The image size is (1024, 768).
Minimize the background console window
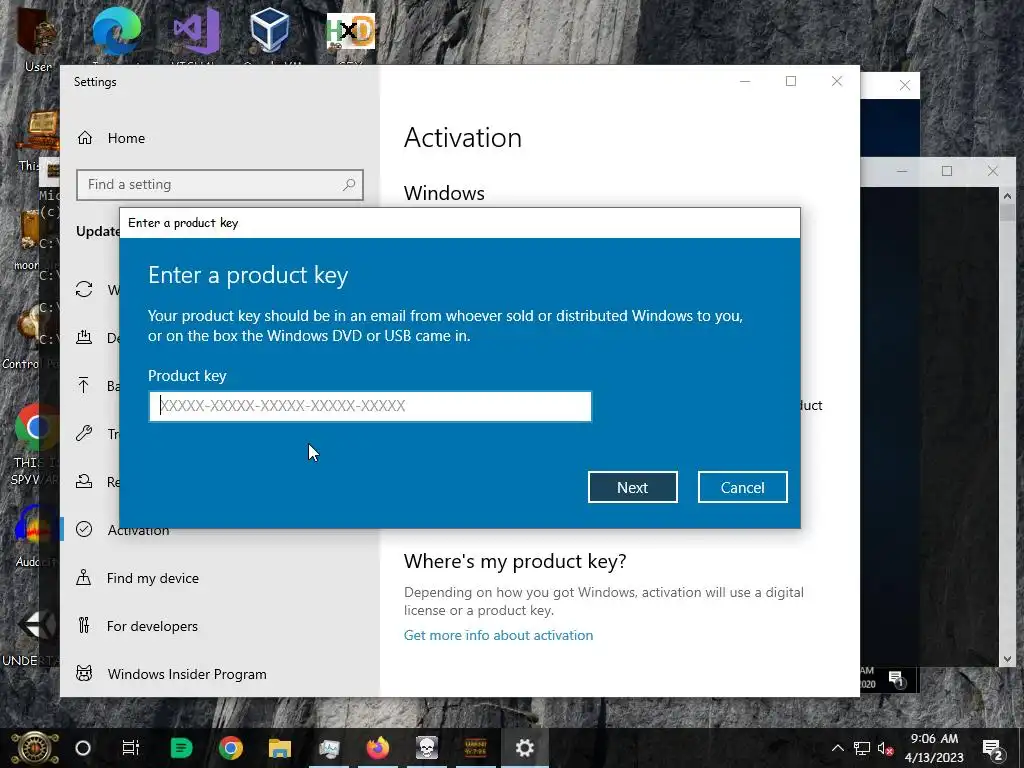[902, 171]
